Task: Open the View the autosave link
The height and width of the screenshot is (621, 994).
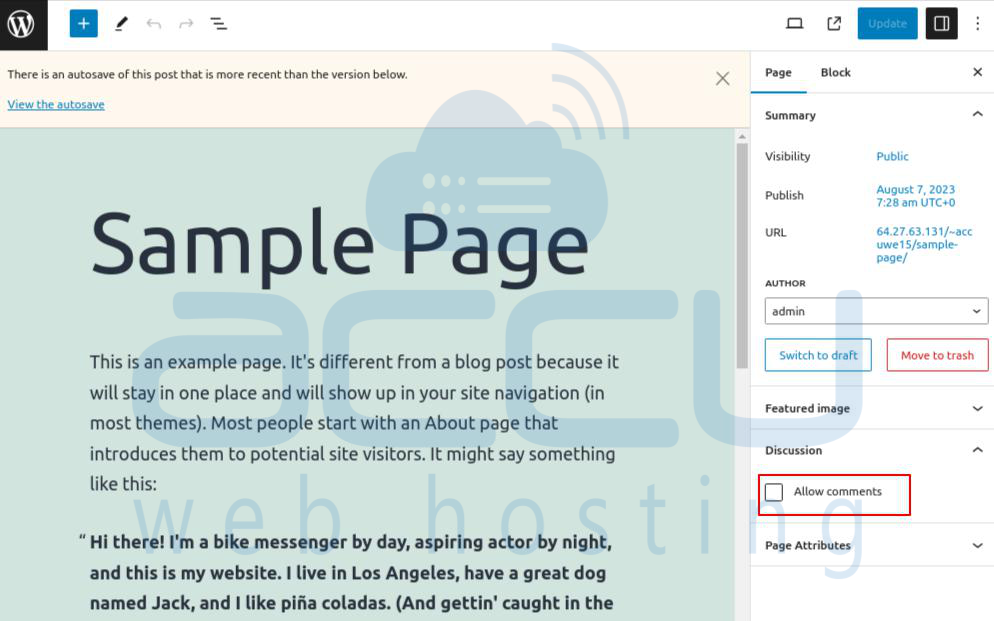Action: point(56,104)
